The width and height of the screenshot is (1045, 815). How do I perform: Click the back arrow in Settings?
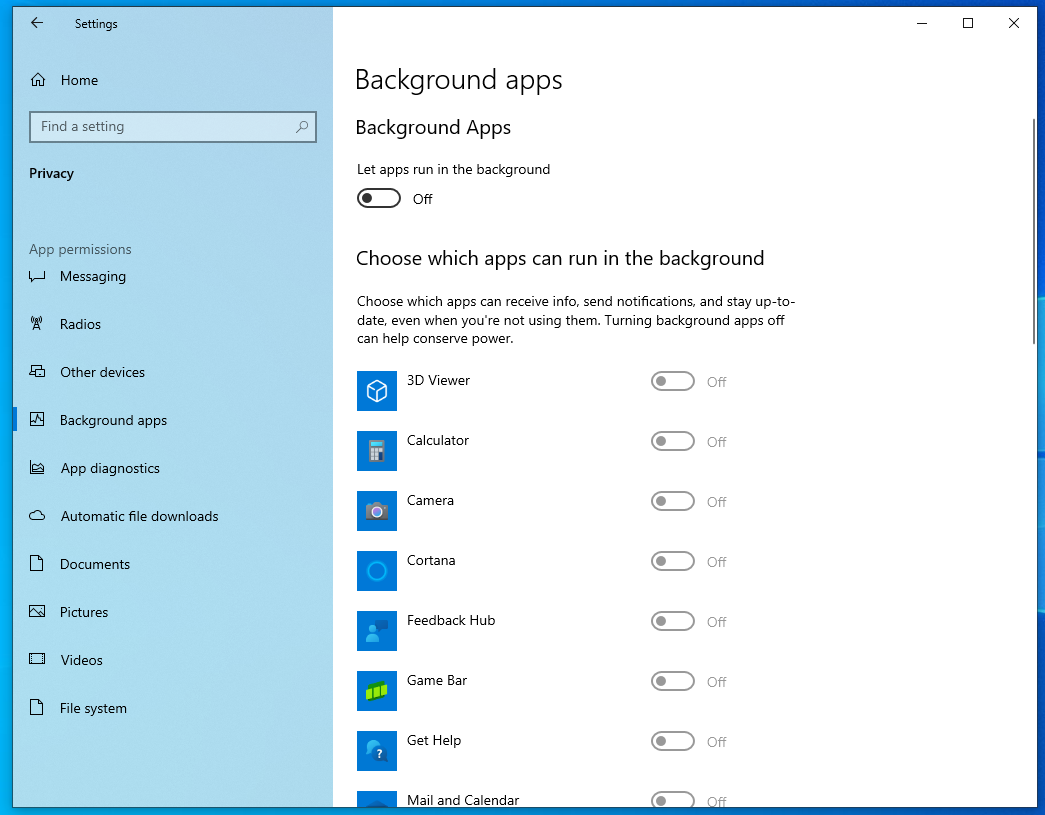click(x=37, y=23)
